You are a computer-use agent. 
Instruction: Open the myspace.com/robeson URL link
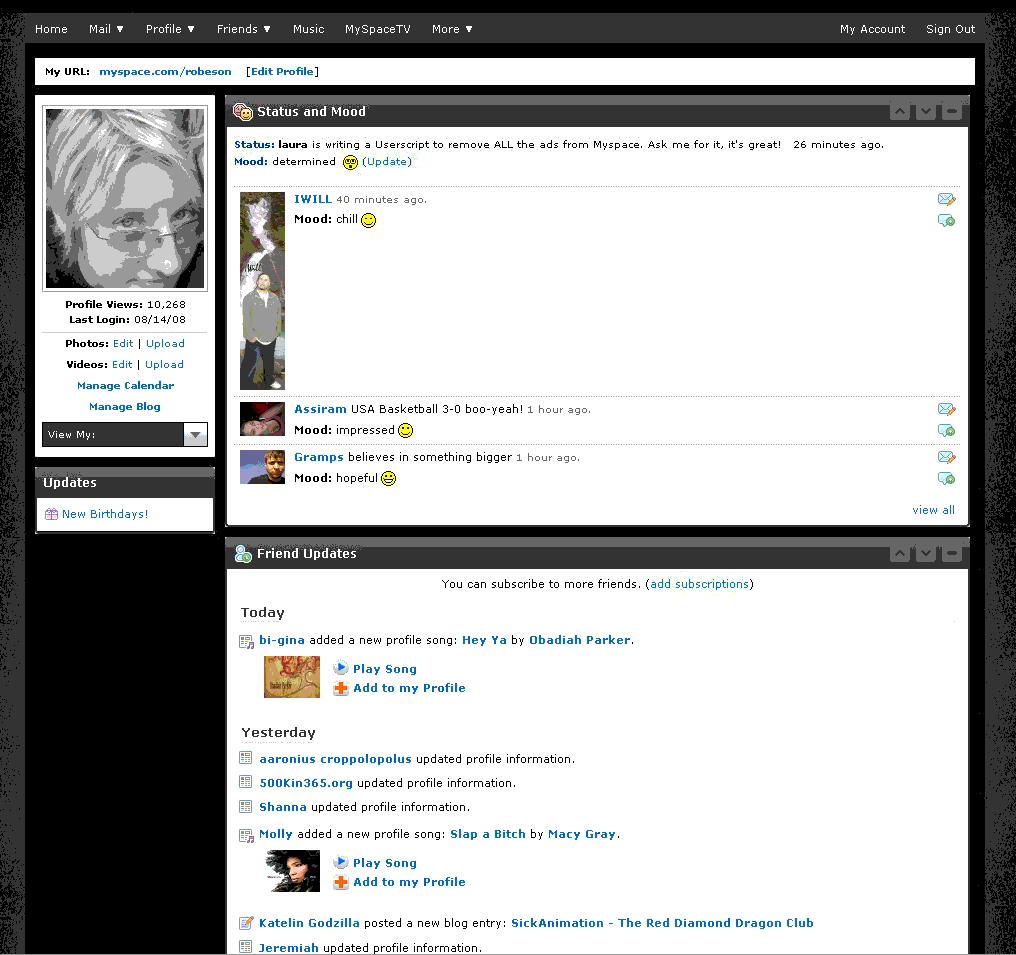(165, 71)
